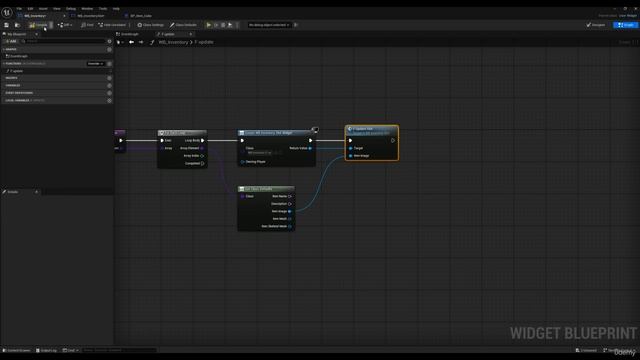Click the Loop Body exec pin

202,140
